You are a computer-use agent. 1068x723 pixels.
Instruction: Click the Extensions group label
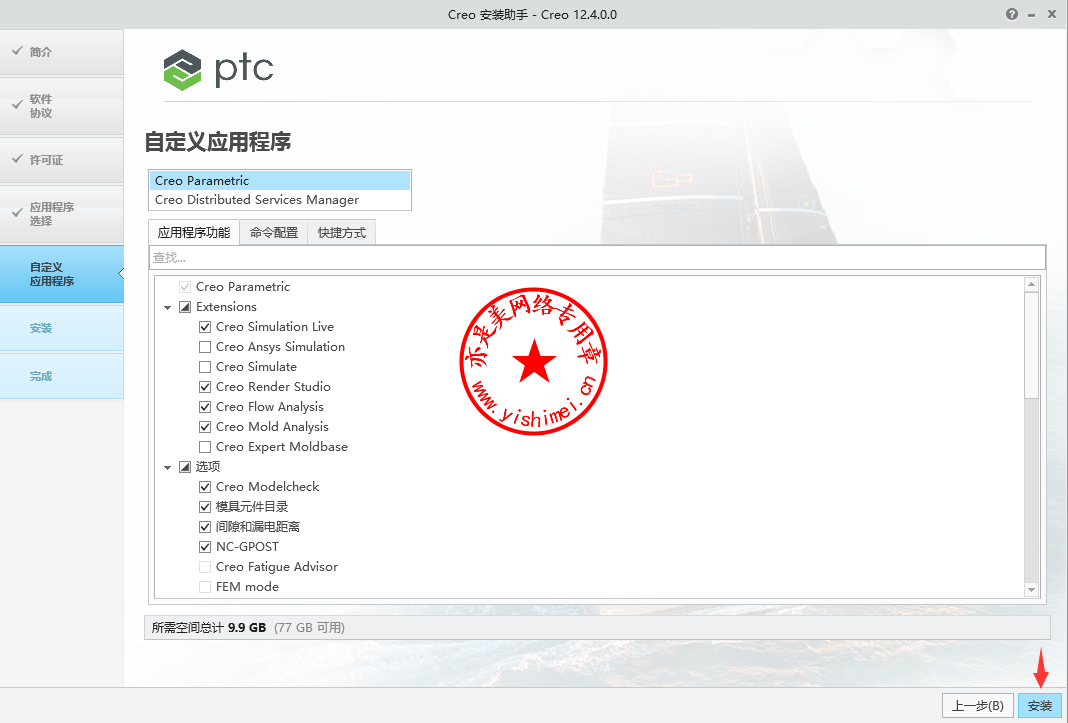pos(226,307)
